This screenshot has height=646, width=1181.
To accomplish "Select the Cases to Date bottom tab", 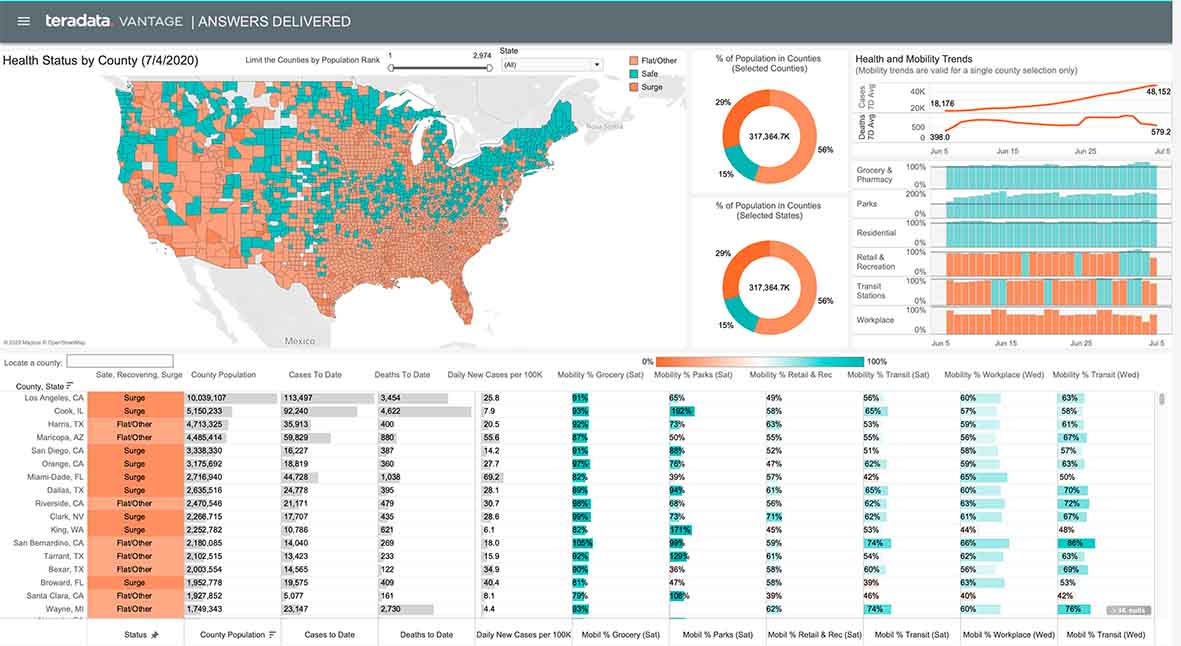I will [329, 634].
